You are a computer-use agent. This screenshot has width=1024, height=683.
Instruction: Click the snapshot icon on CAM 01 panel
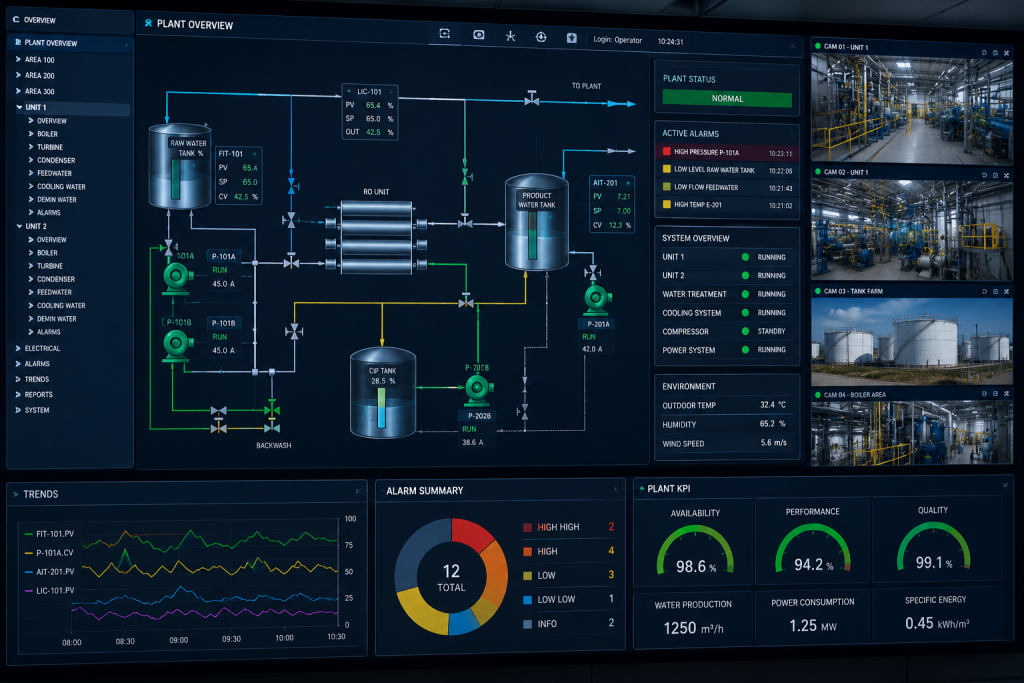[x=984, y=53]
